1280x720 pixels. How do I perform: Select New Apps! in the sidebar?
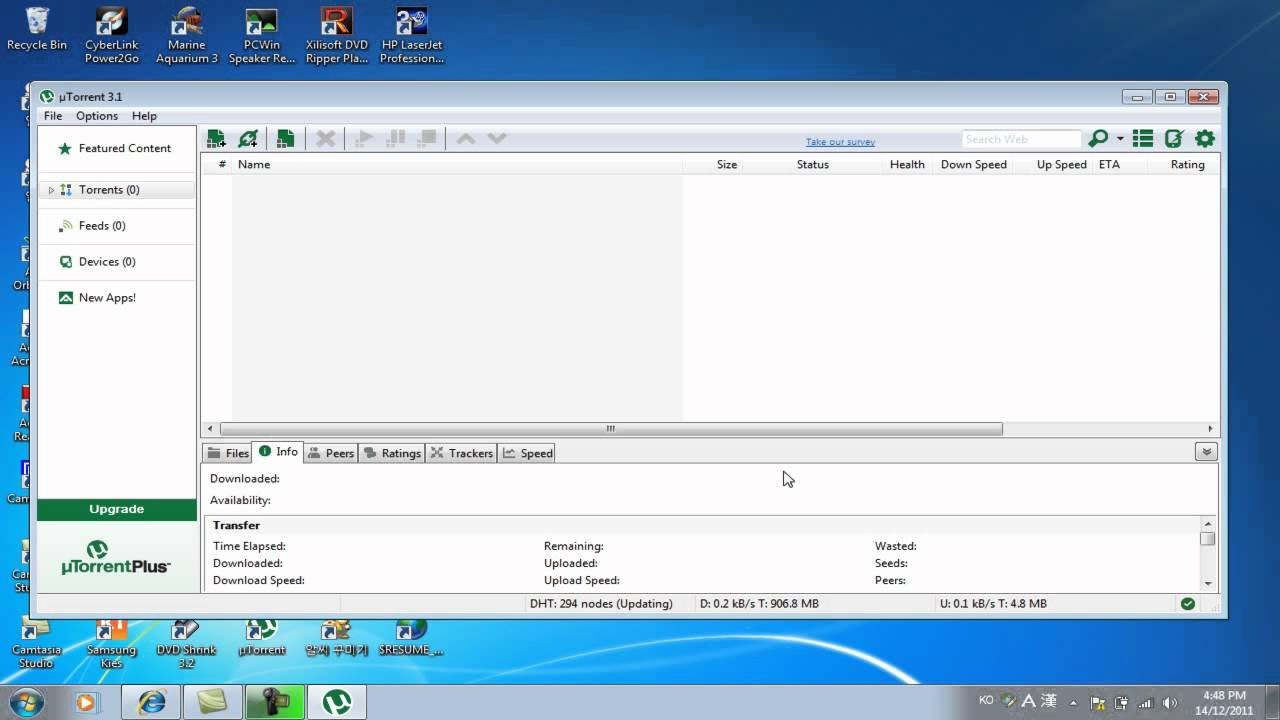pos(117,298)
